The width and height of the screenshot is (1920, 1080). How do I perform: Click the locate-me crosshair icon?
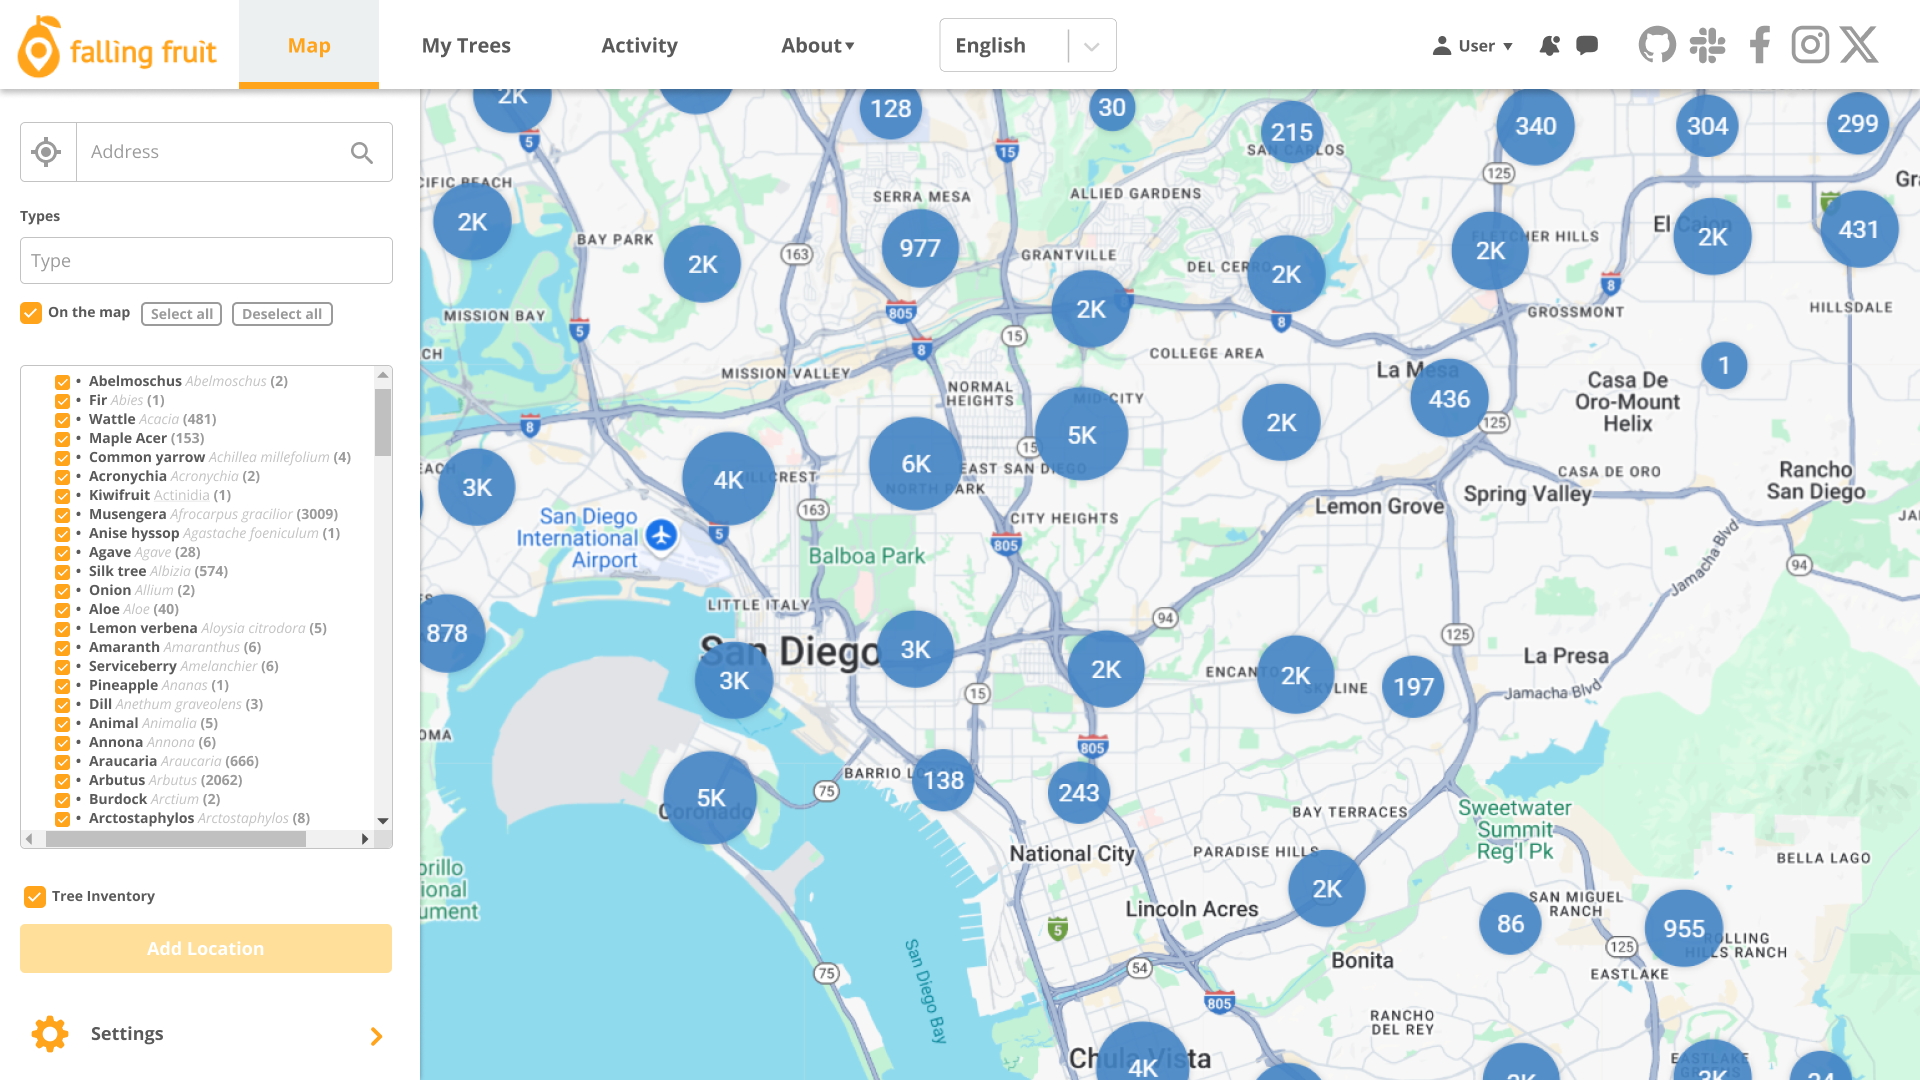click(x=46, y=152)
